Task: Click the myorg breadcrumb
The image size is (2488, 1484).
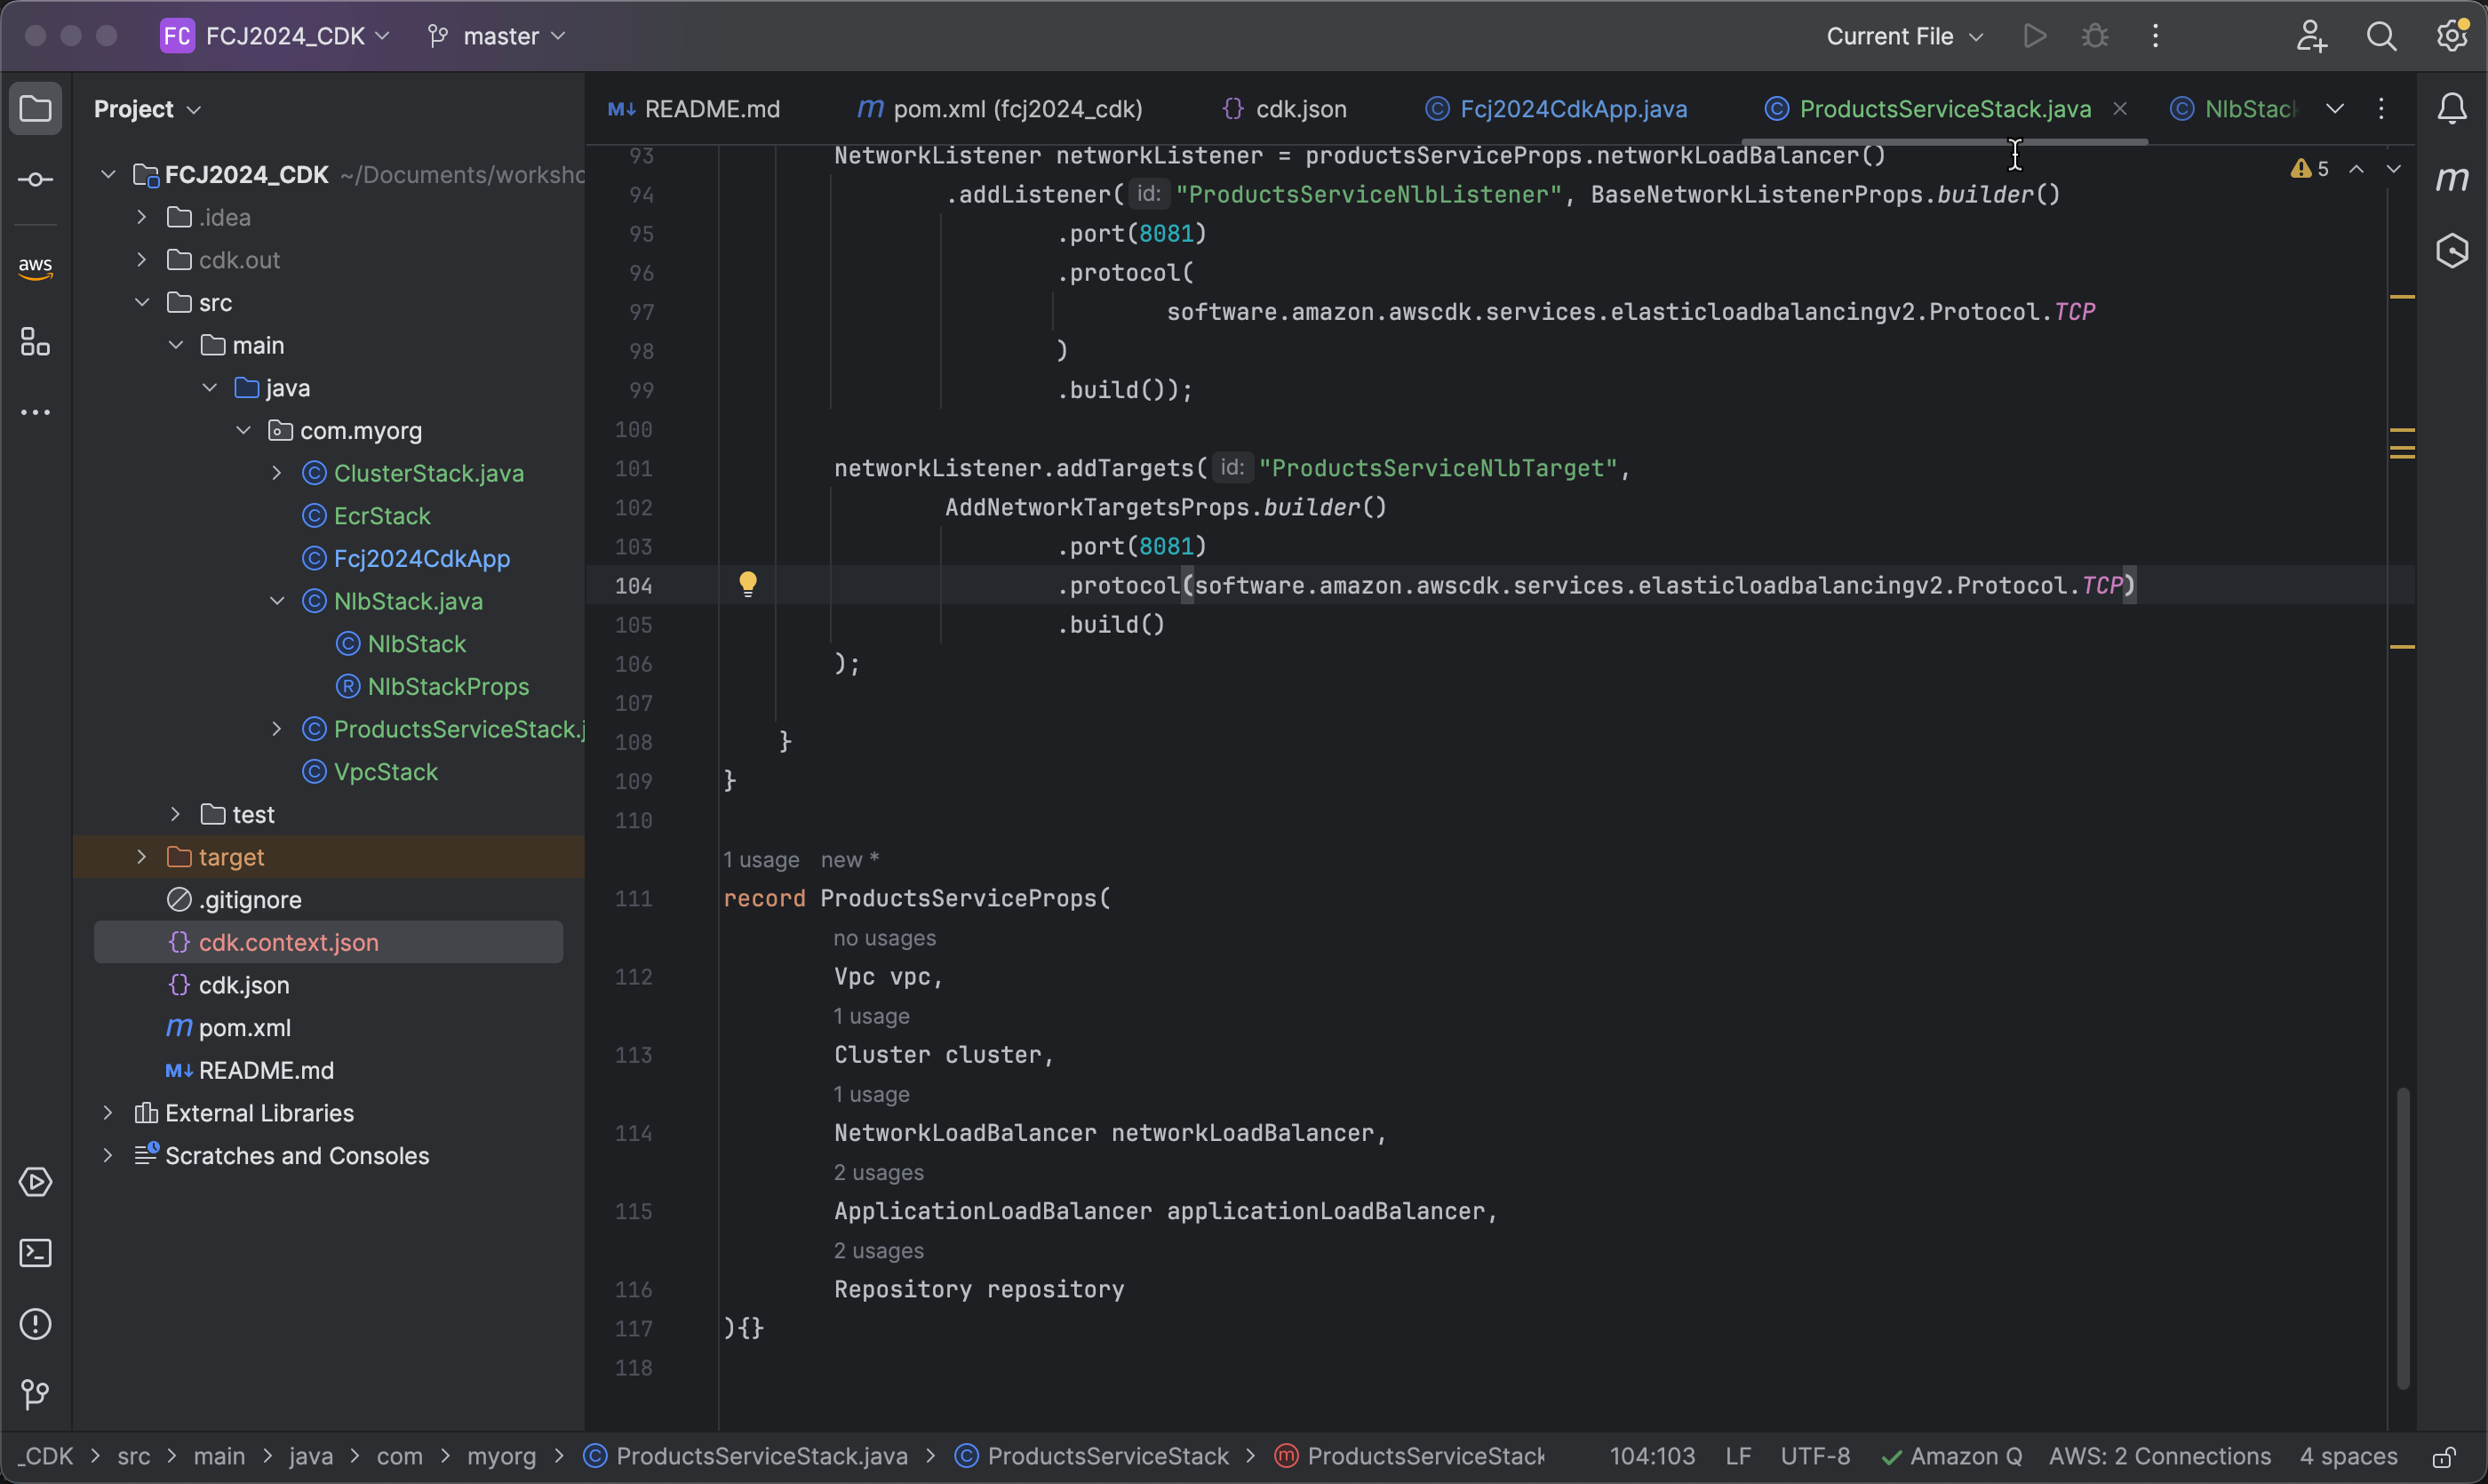Action: click(502, 1457)
